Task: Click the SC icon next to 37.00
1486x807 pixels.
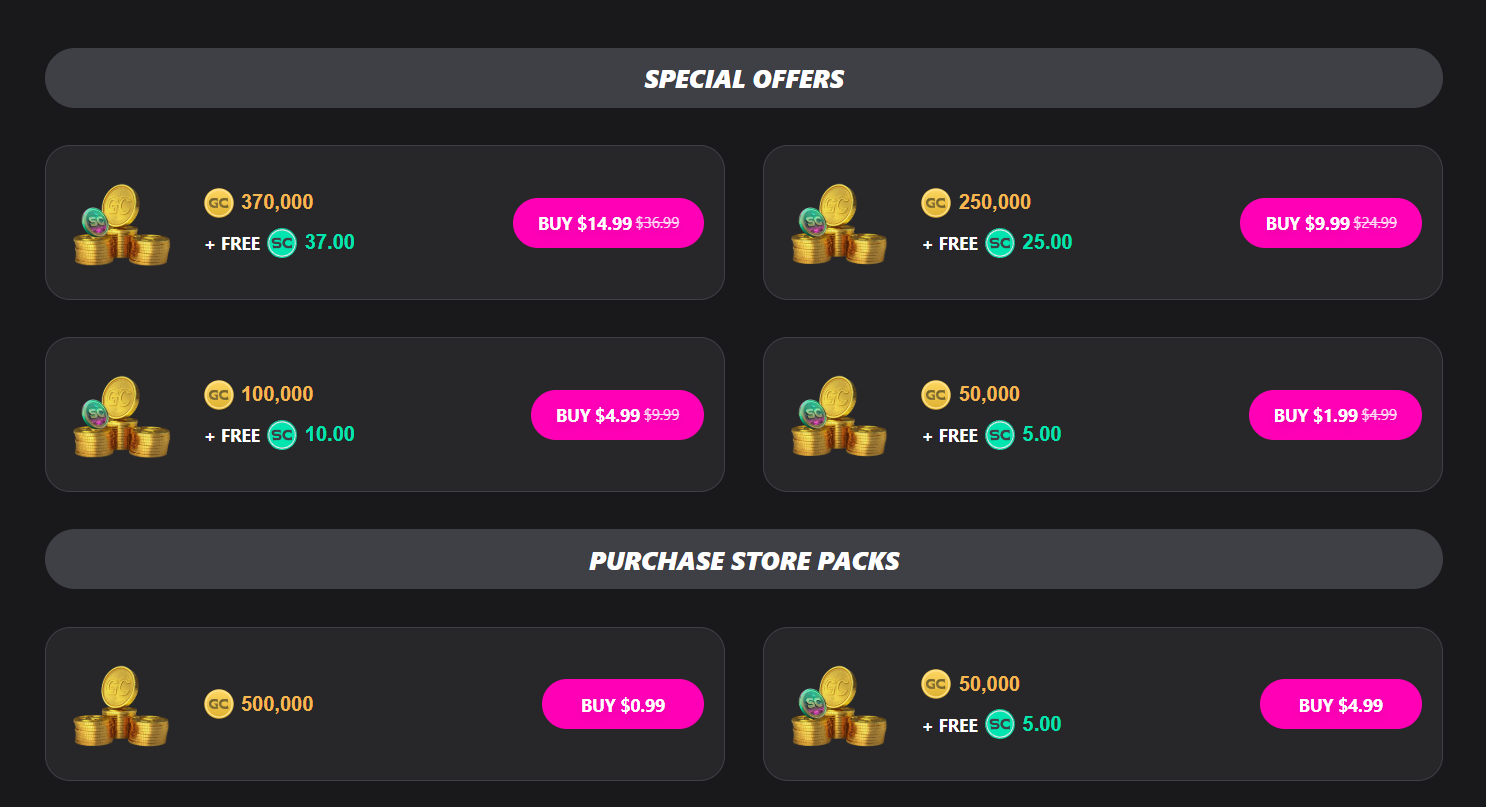Action: 281,242
